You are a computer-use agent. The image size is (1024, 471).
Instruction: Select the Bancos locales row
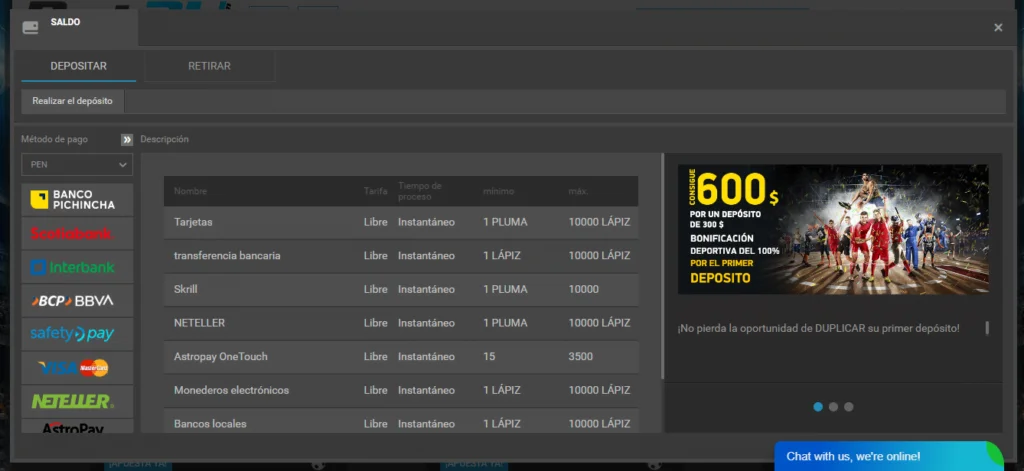point(401,421)
